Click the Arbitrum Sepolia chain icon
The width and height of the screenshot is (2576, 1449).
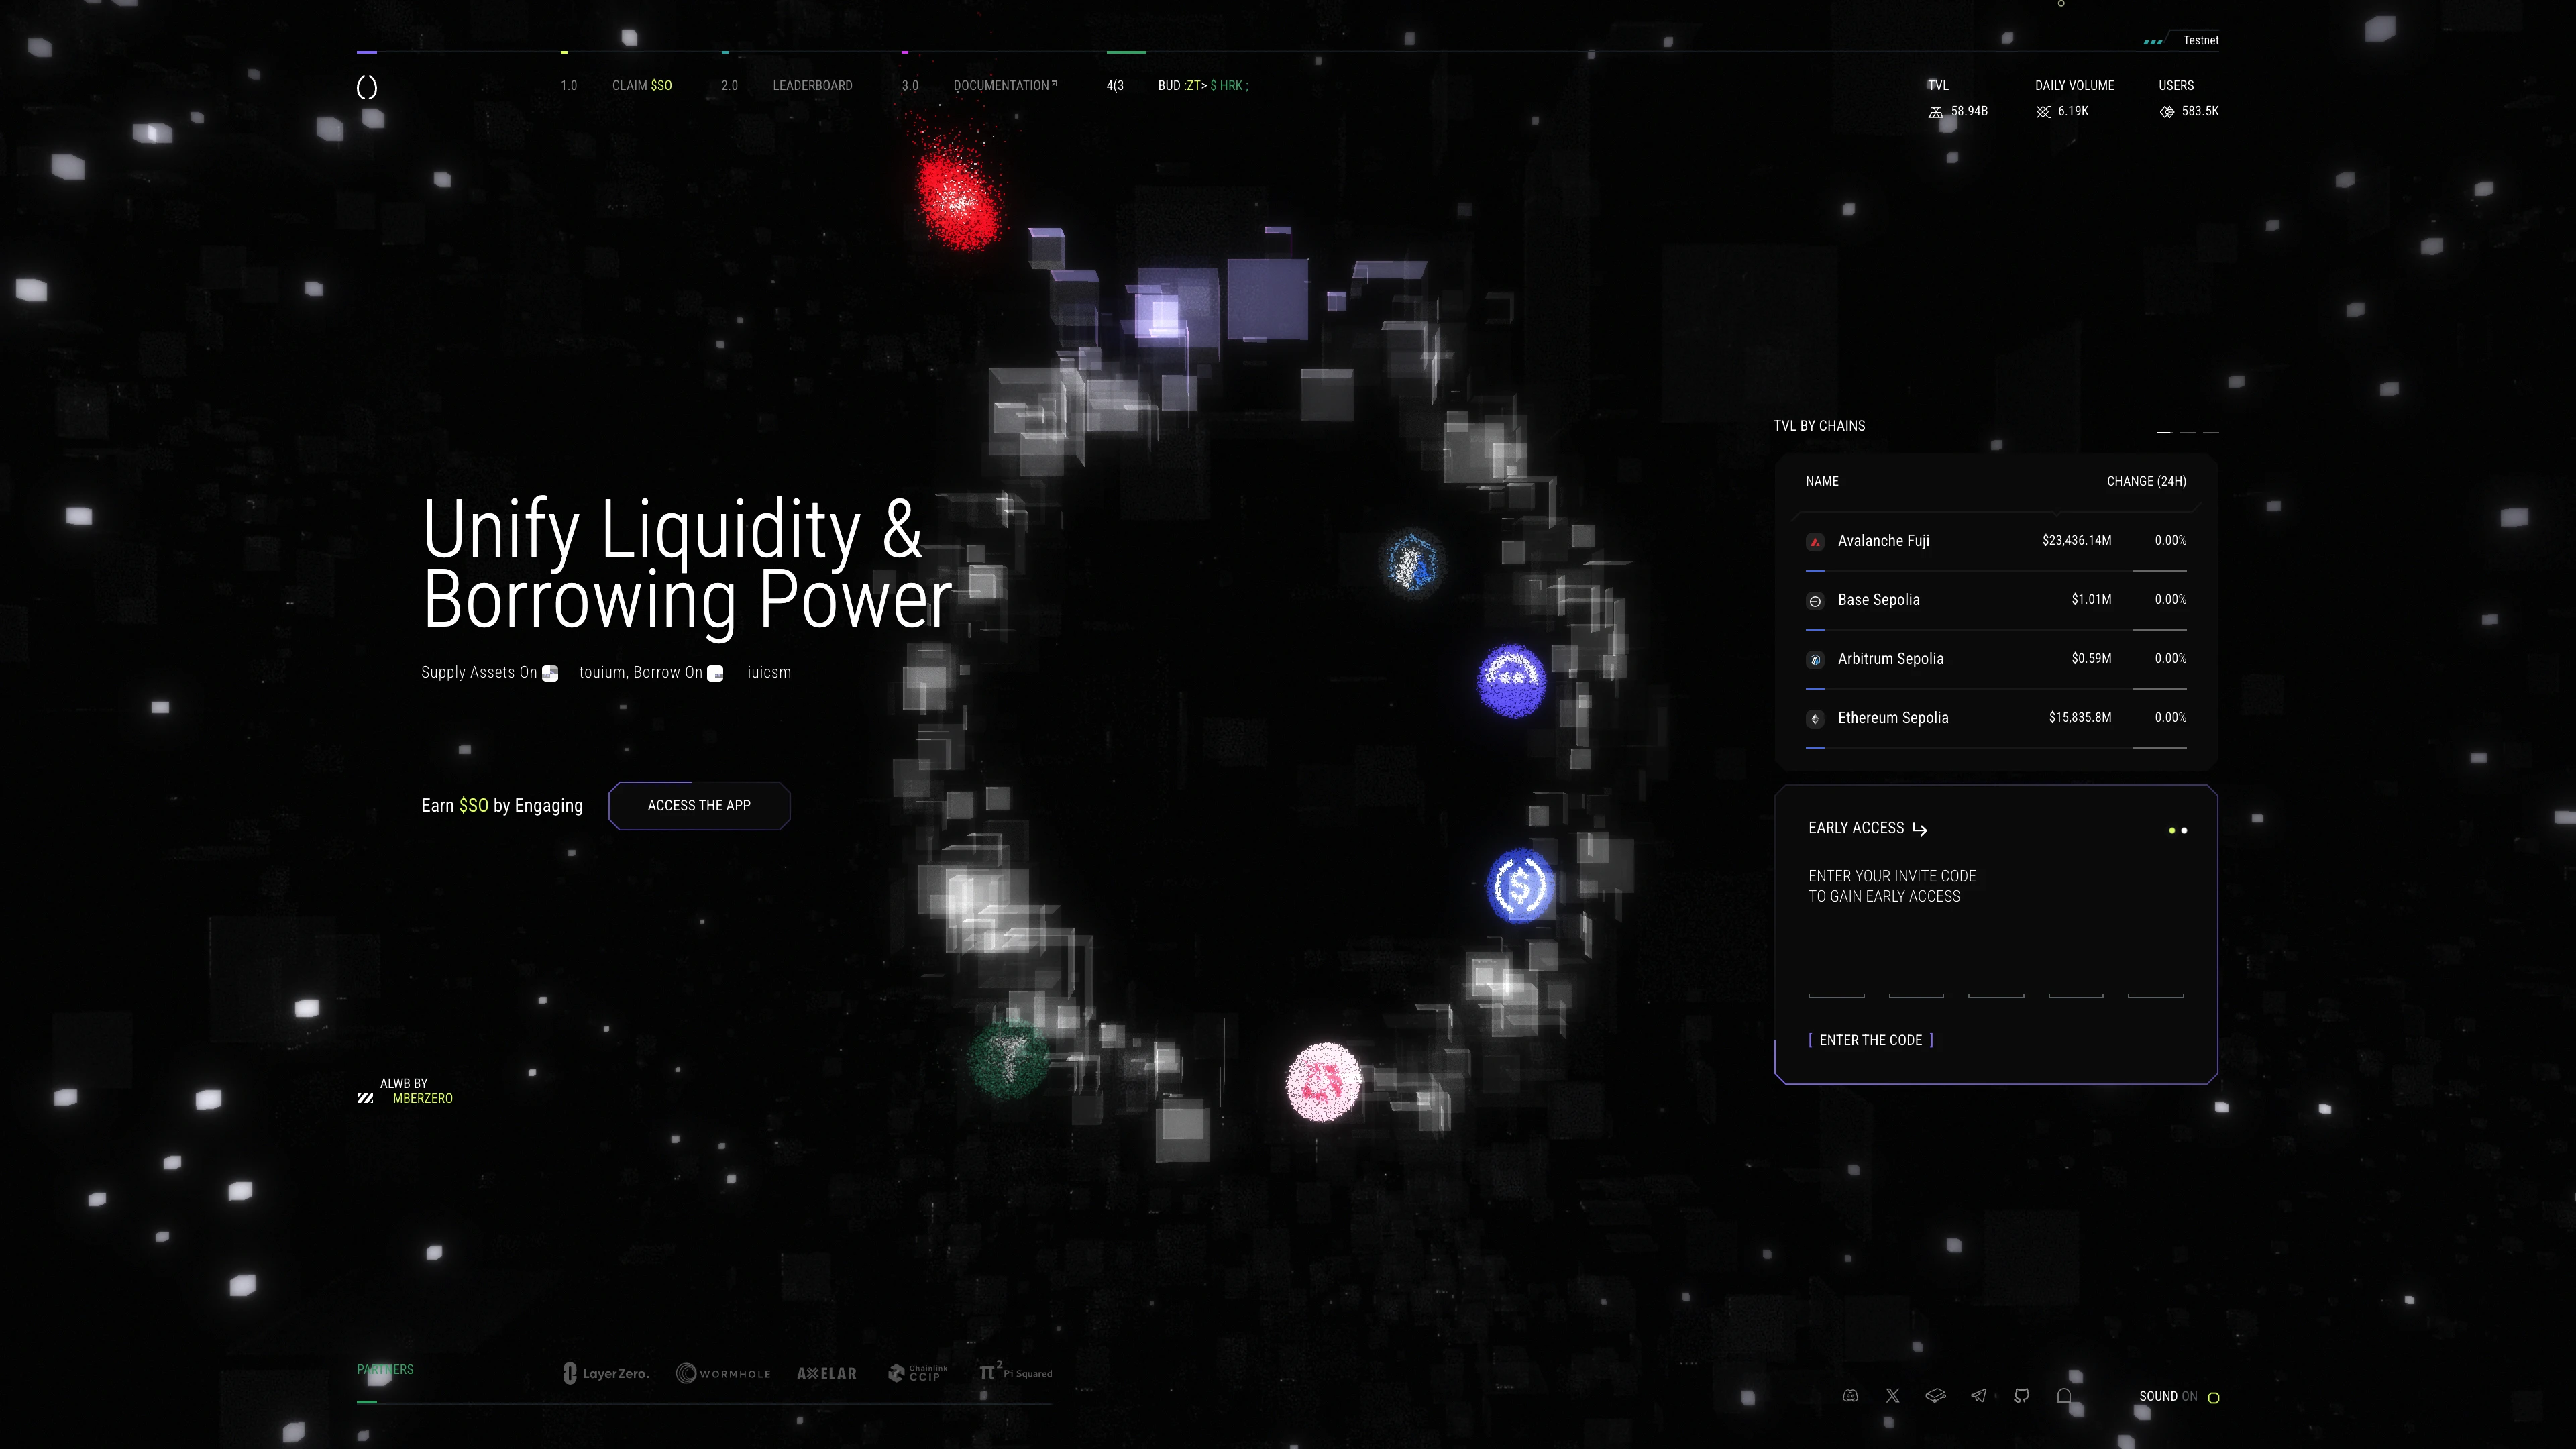coord(1815,660)
